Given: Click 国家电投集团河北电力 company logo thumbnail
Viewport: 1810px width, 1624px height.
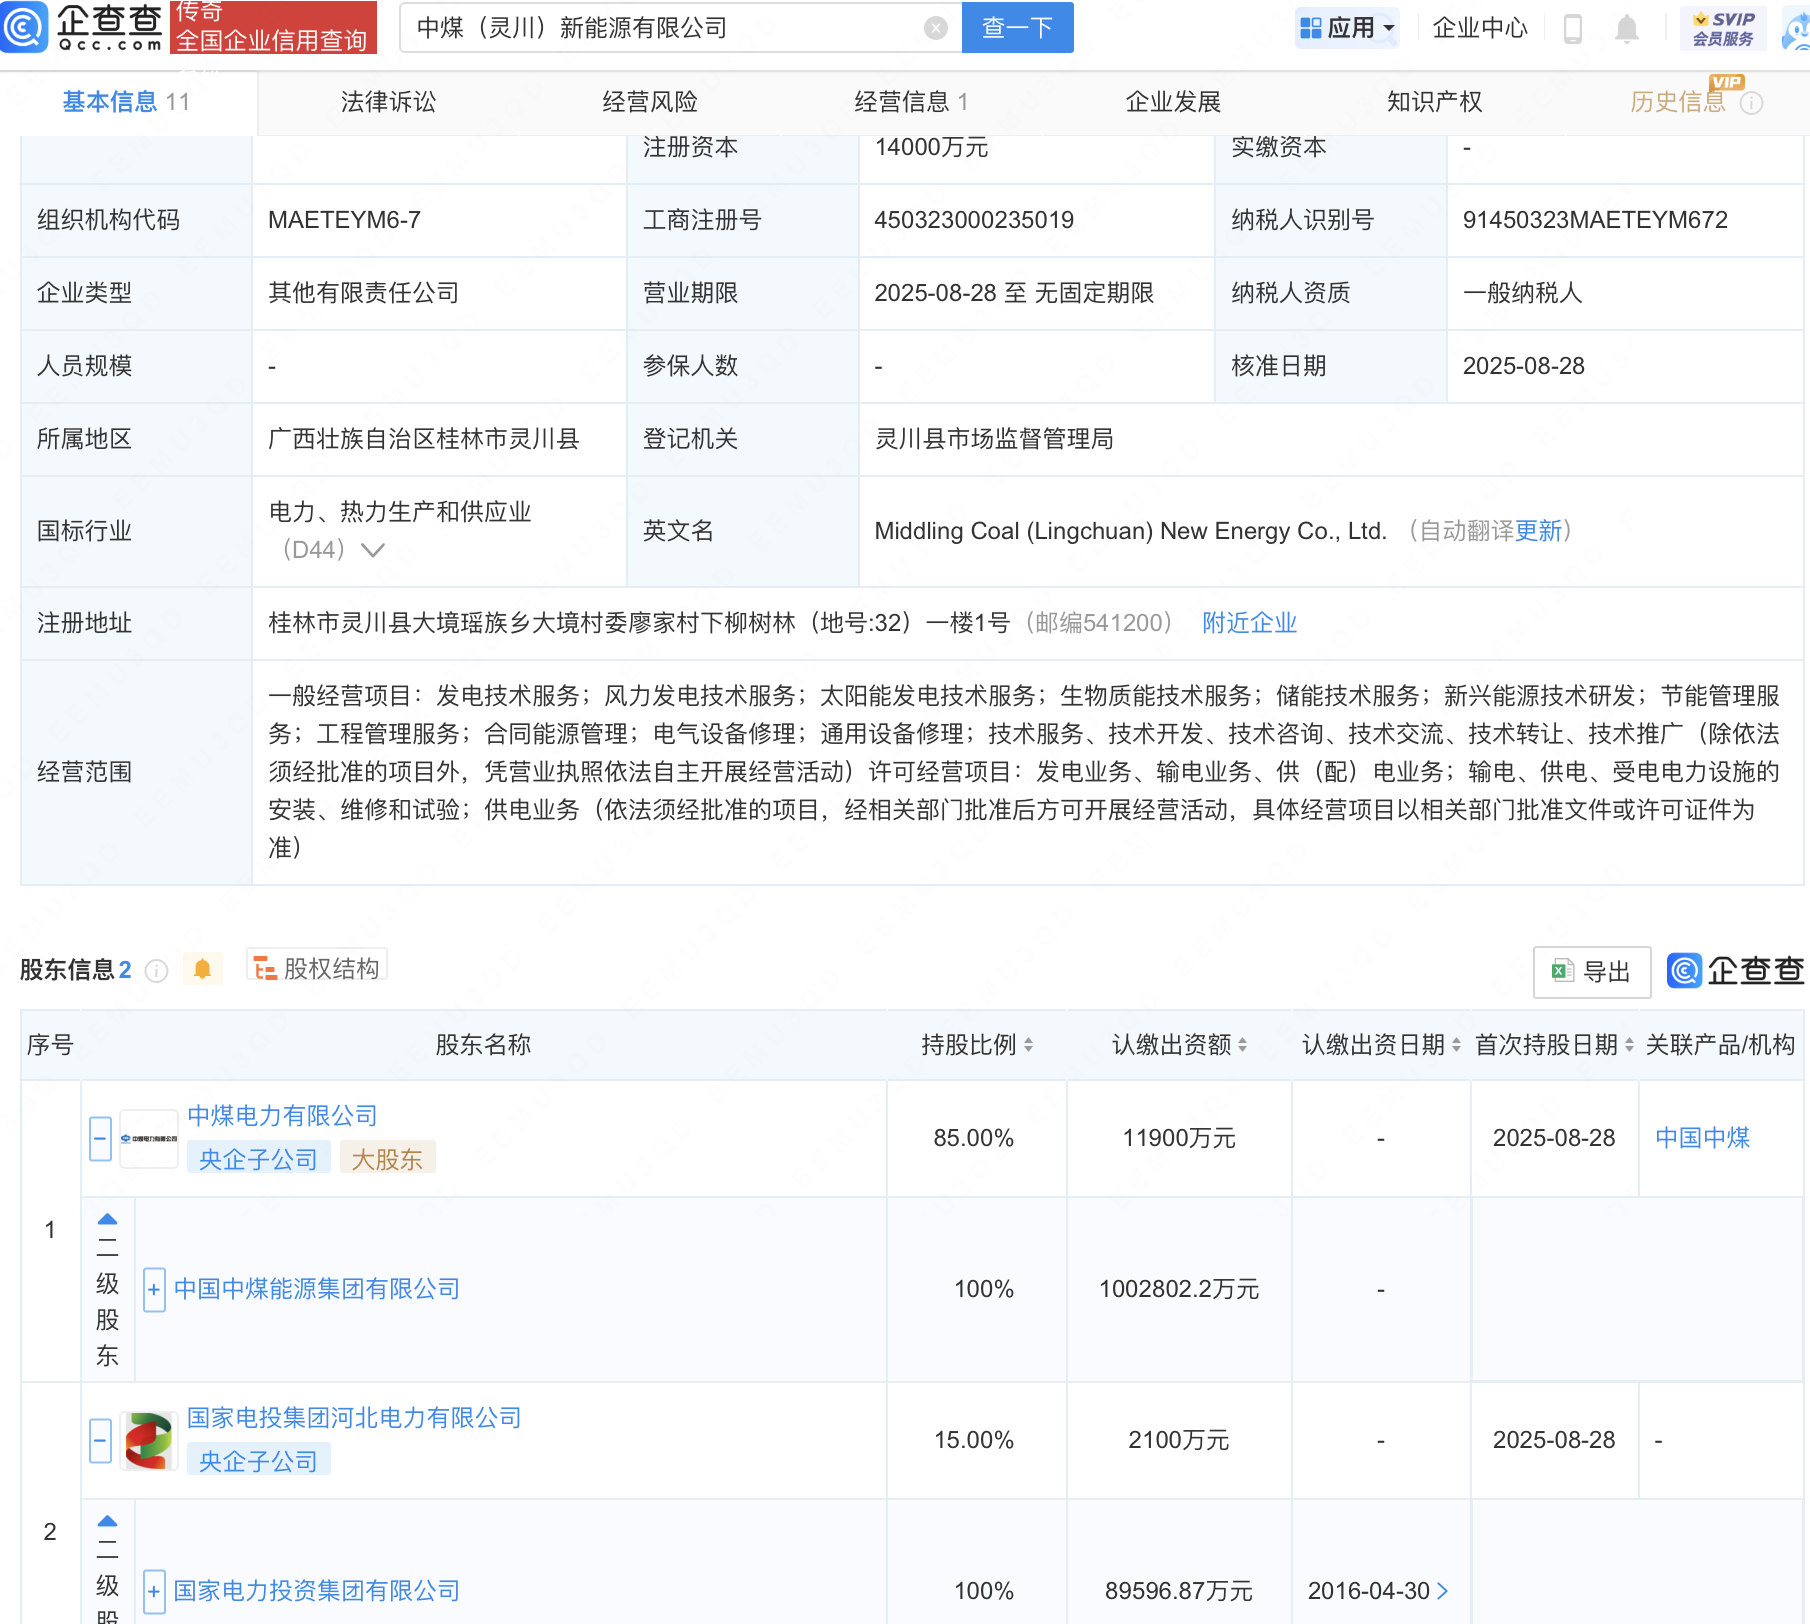Looking at the screenshot, I should coord(149,1440).
